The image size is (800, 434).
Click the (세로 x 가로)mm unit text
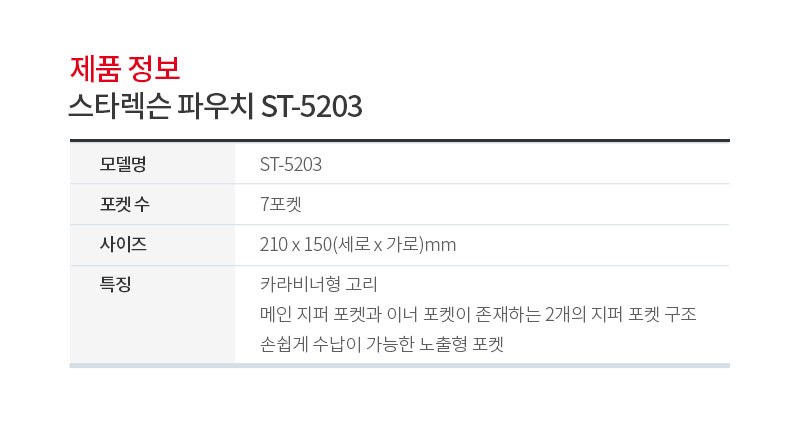point(394,245)
